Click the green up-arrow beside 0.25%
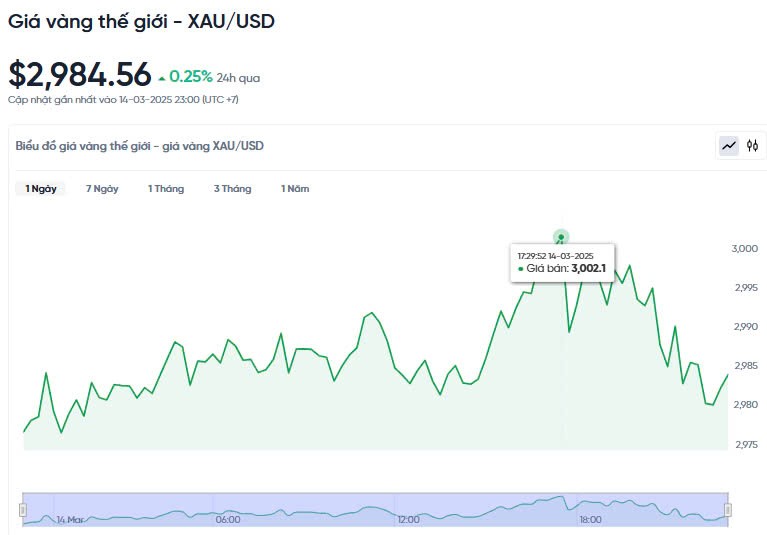Screen dimensions: 767x535 click(162, 76)
